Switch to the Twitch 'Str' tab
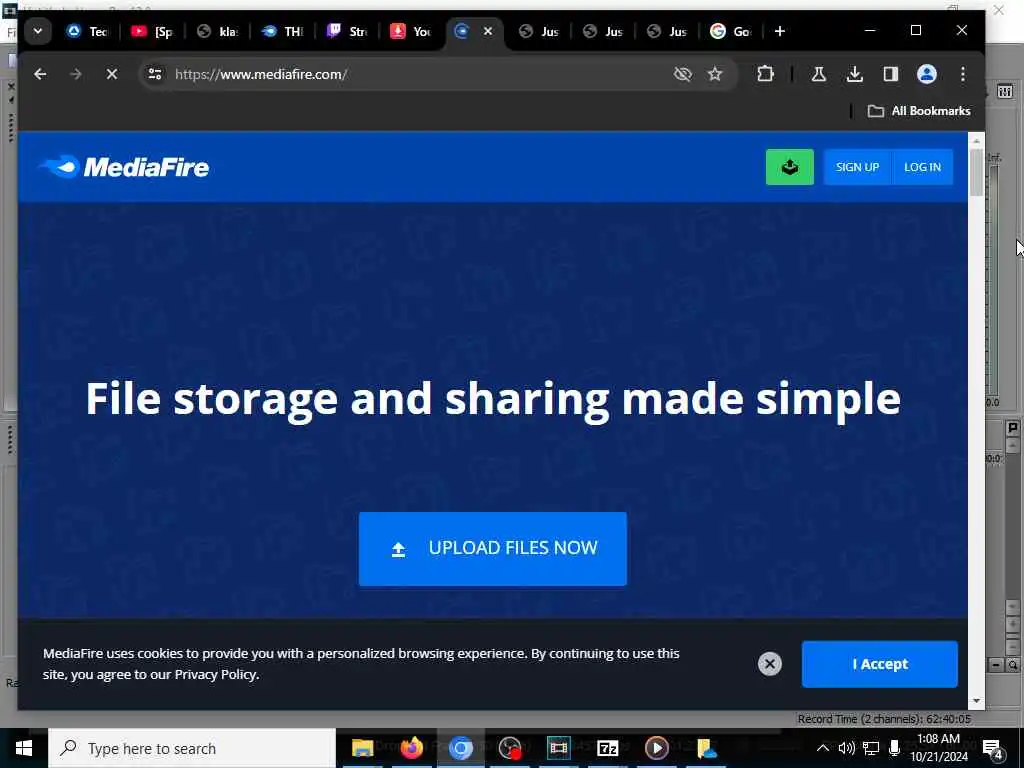Viewport: 1024px width, 768px height. 347,31
